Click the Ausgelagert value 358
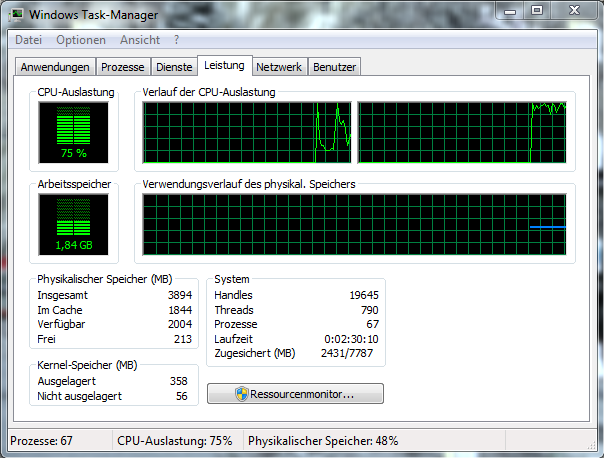Screen dimensions: 604x458 coord(179,381)
